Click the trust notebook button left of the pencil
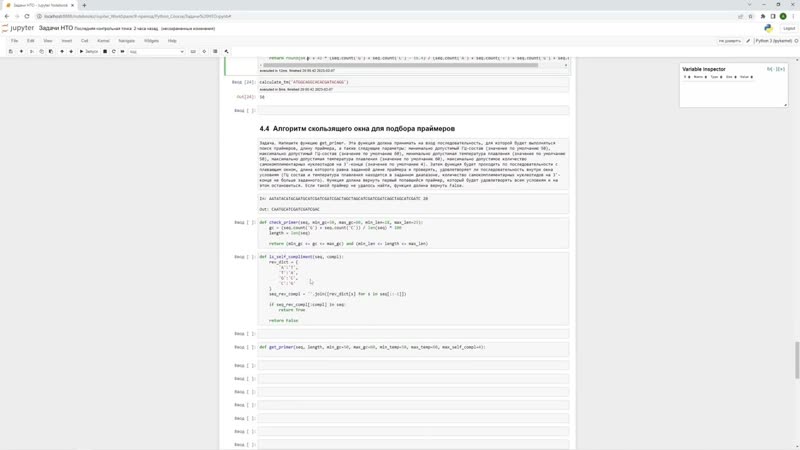The width and height of the screenshot is (800, 450). [730, 41]
